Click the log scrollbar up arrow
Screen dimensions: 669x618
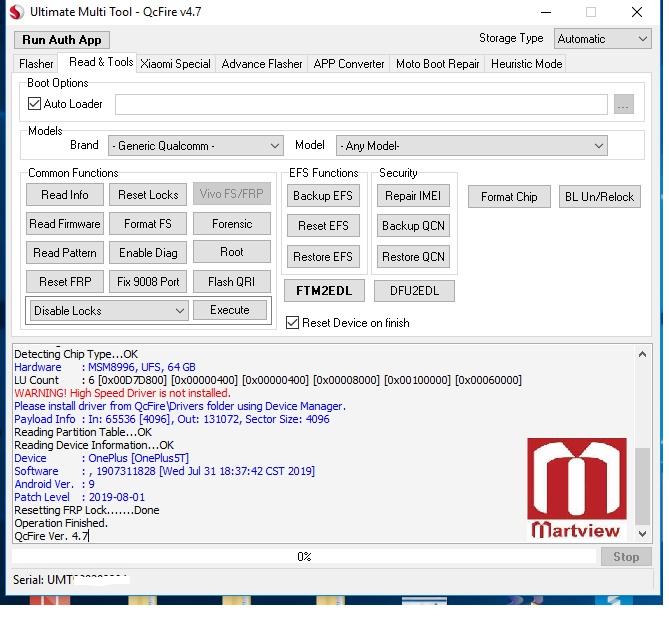pos(642,354)
